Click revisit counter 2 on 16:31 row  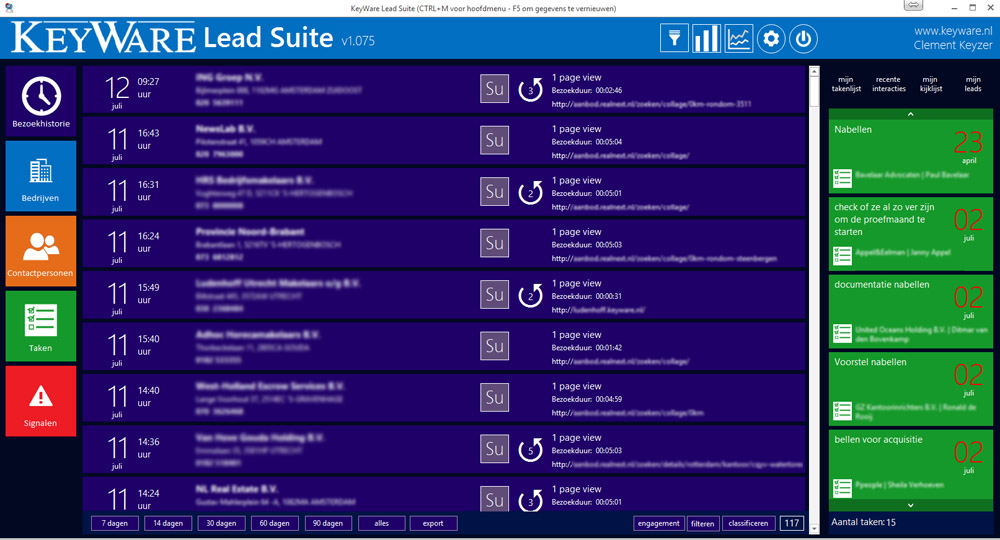pyautogui.click(x=530, y=192)
